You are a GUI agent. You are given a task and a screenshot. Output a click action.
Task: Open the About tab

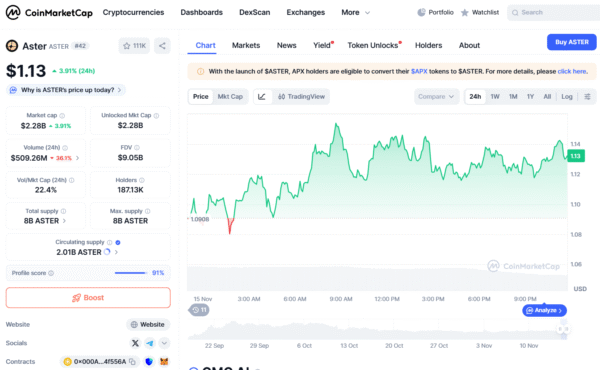[469, 46]
